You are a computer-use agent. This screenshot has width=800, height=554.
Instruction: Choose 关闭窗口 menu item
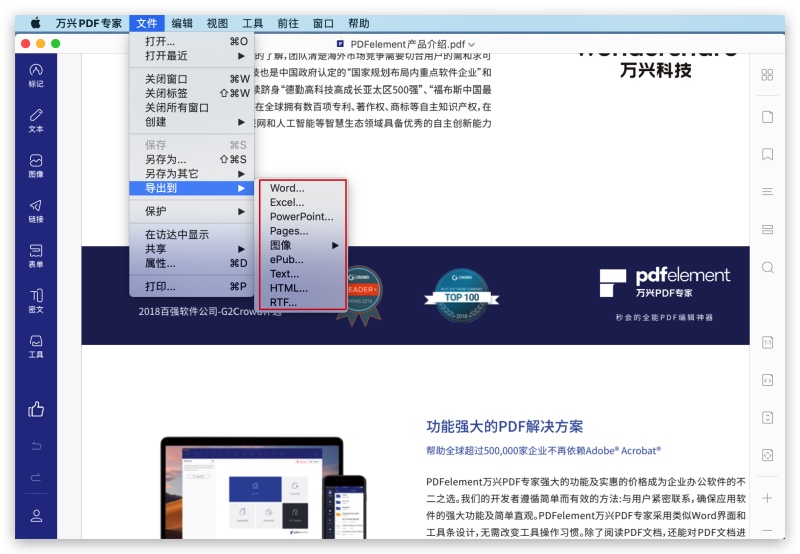(x=192, y=79)
